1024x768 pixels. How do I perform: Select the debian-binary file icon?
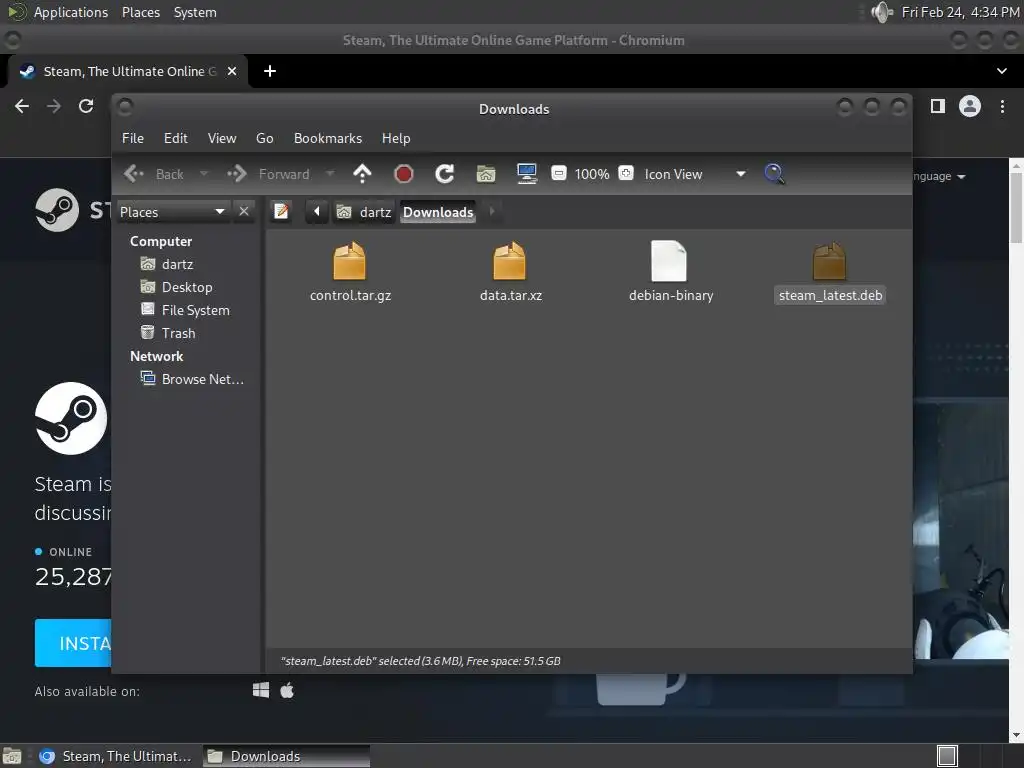pyautogui.click(x=669, y=261)
